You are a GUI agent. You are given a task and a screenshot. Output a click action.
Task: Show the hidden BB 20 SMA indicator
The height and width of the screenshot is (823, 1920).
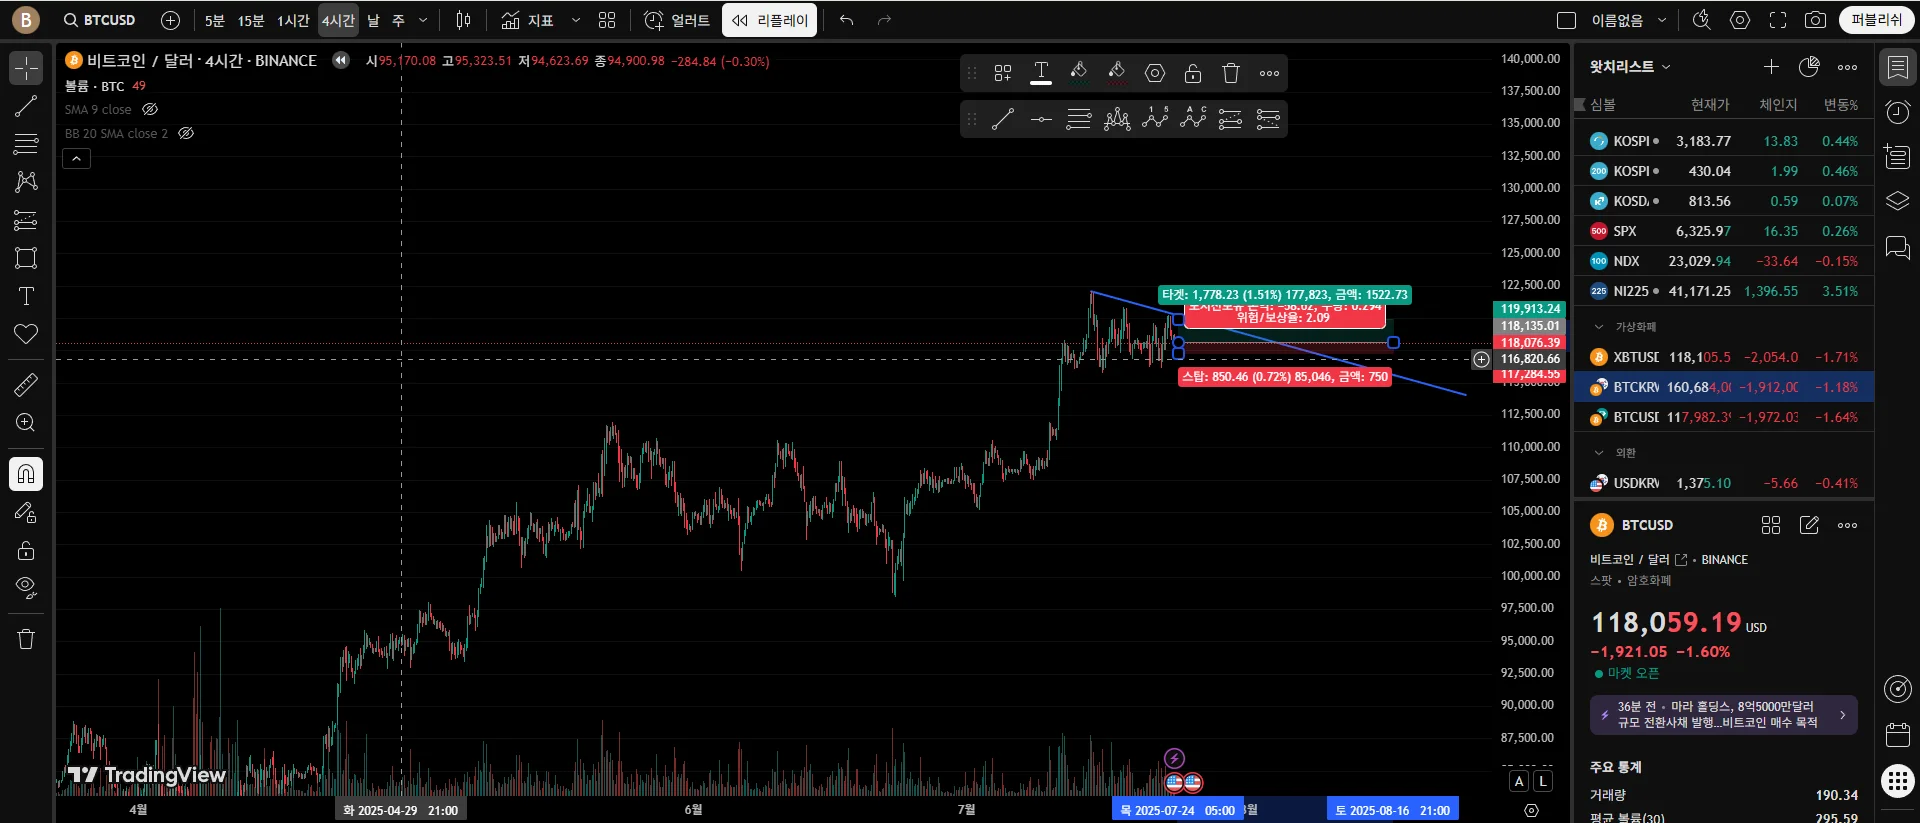coord(186,133)
